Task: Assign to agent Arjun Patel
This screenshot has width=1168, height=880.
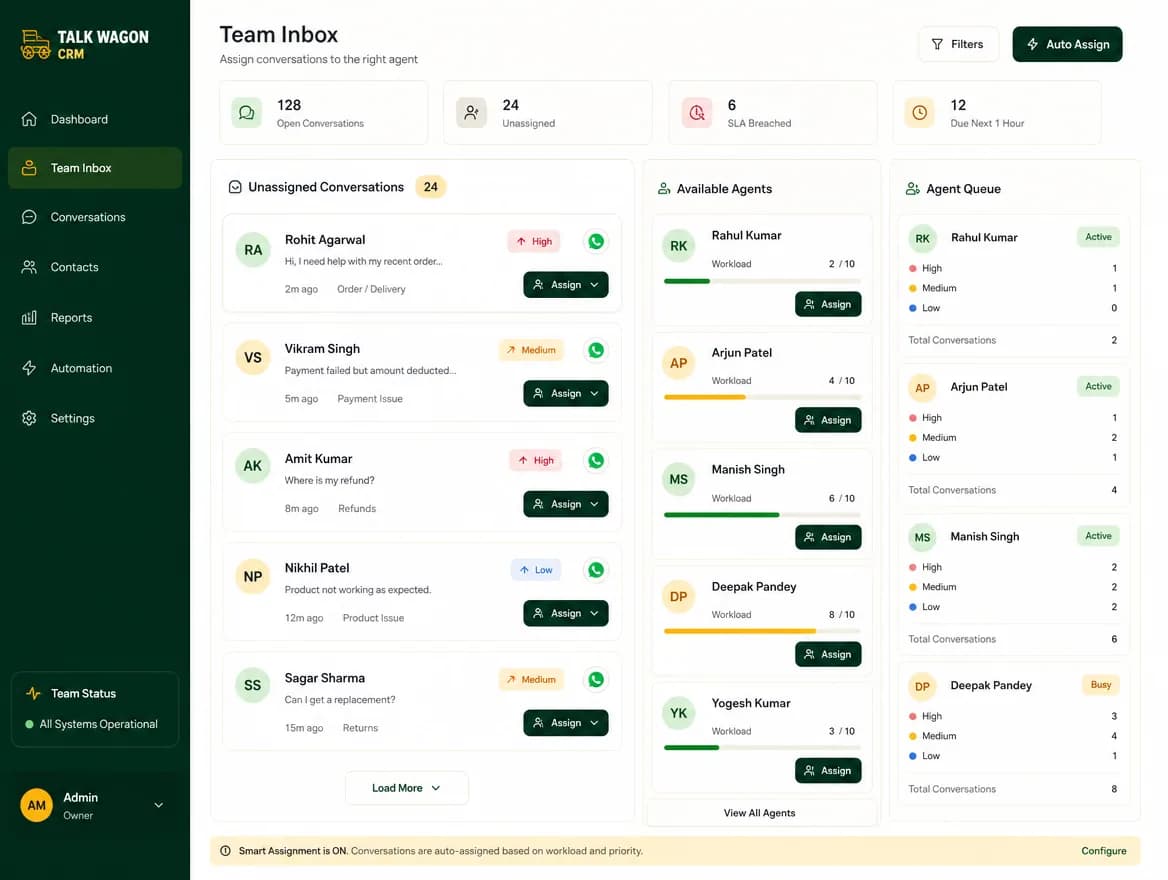Action: click(828, 420)
